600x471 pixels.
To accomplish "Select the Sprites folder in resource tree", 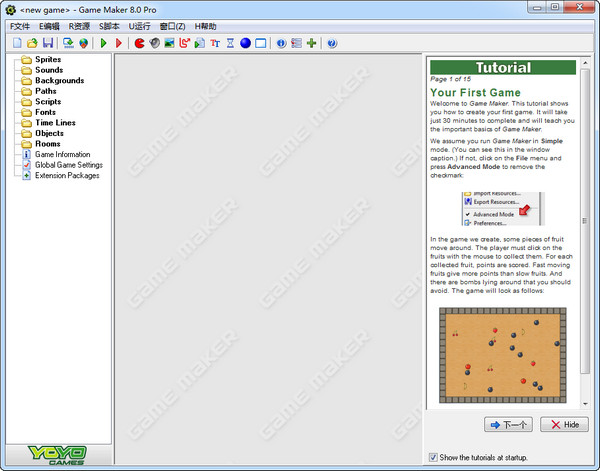I will (x=48, y=60).
